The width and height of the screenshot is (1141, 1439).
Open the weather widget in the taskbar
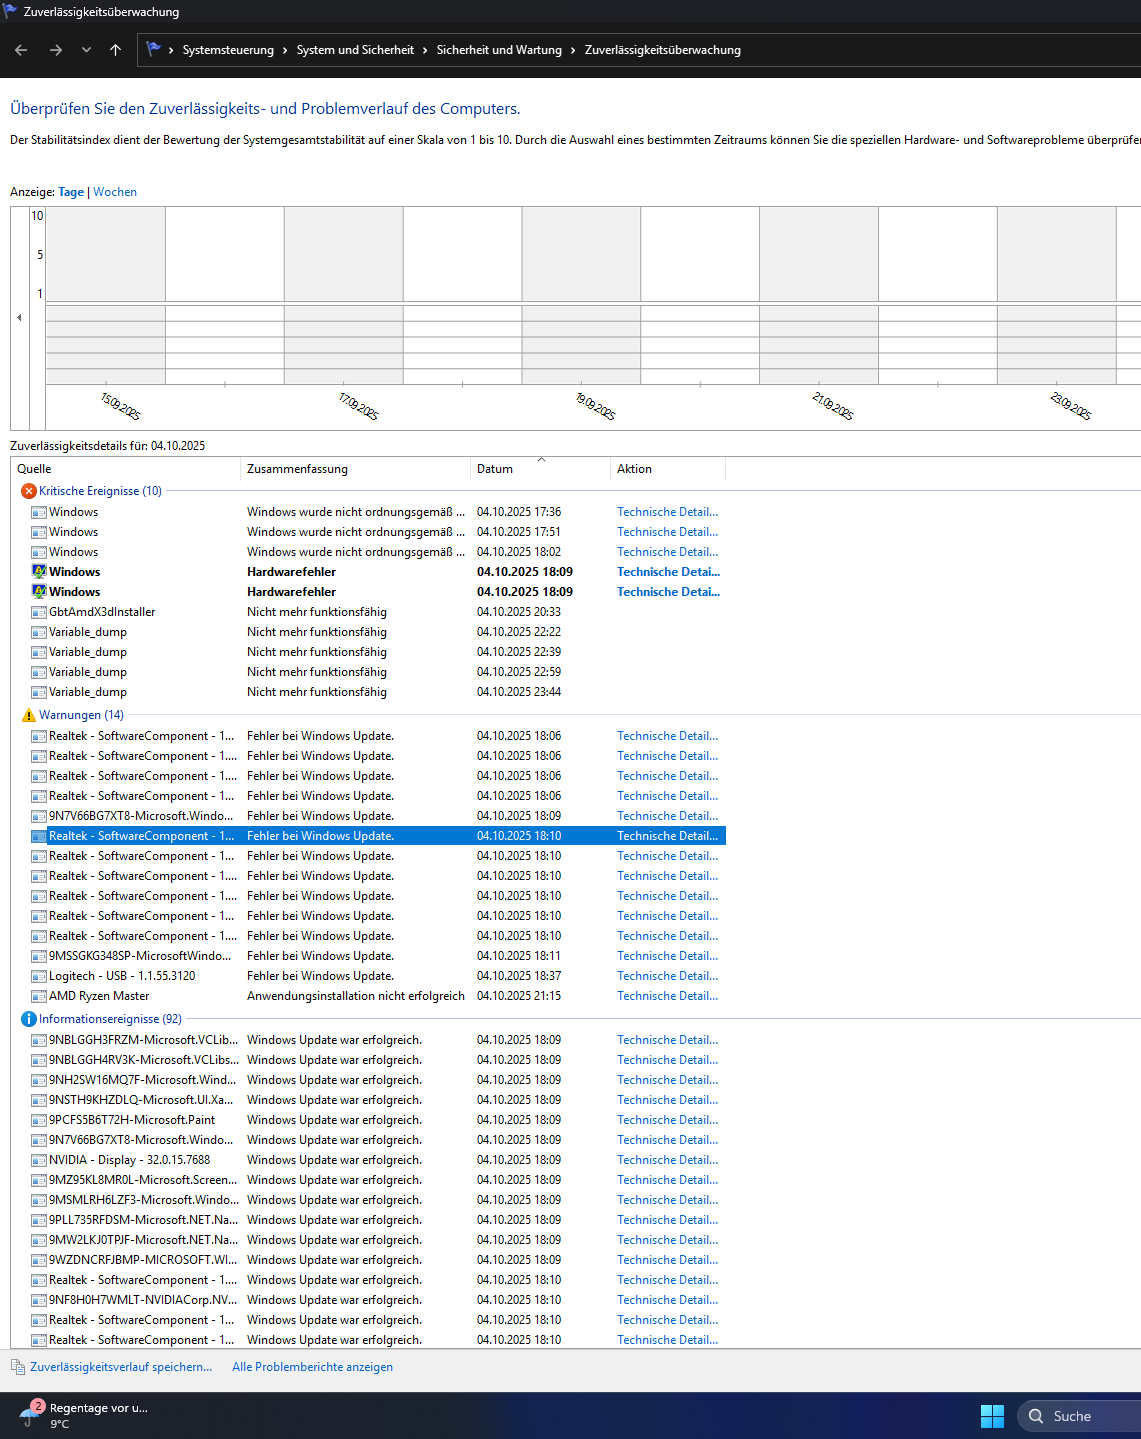[84, 1415]
